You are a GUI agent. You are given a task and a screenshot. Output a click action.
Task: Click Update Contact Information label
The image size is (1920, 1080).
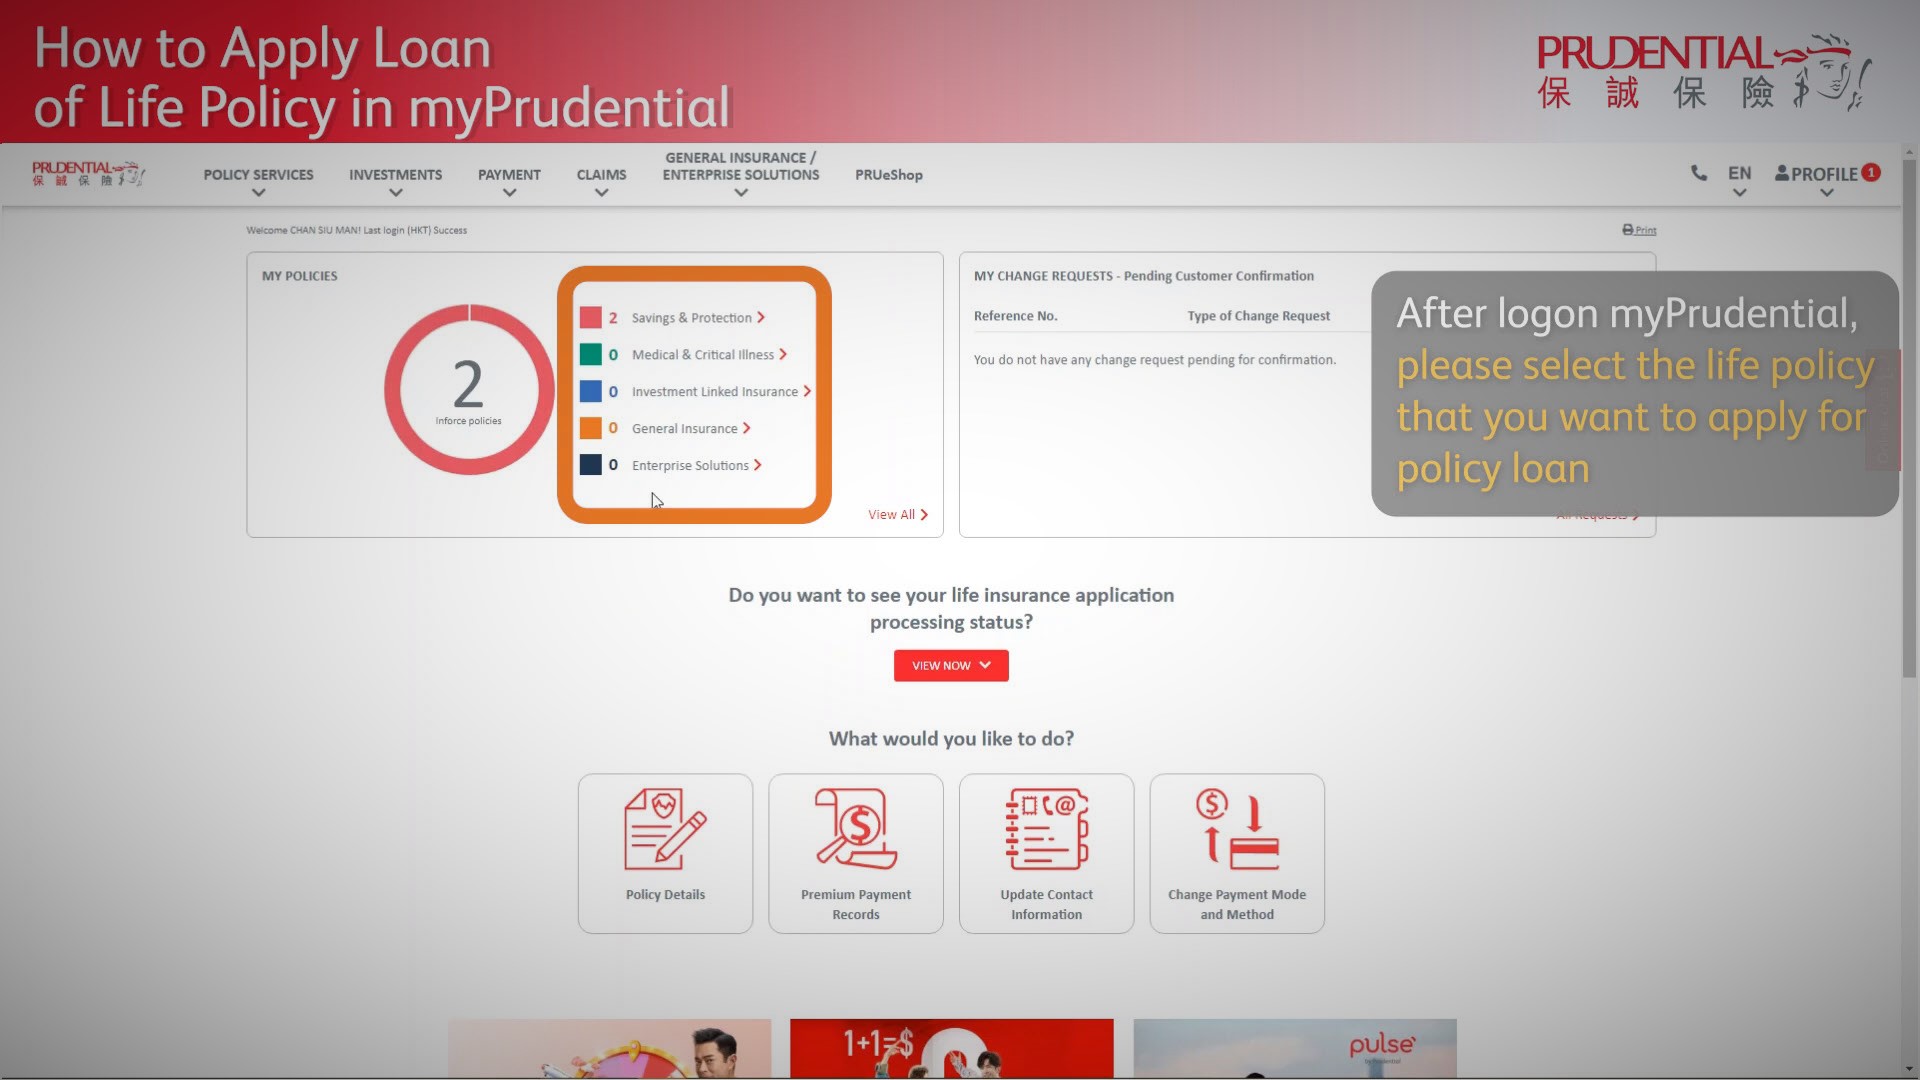(1047, 905)
